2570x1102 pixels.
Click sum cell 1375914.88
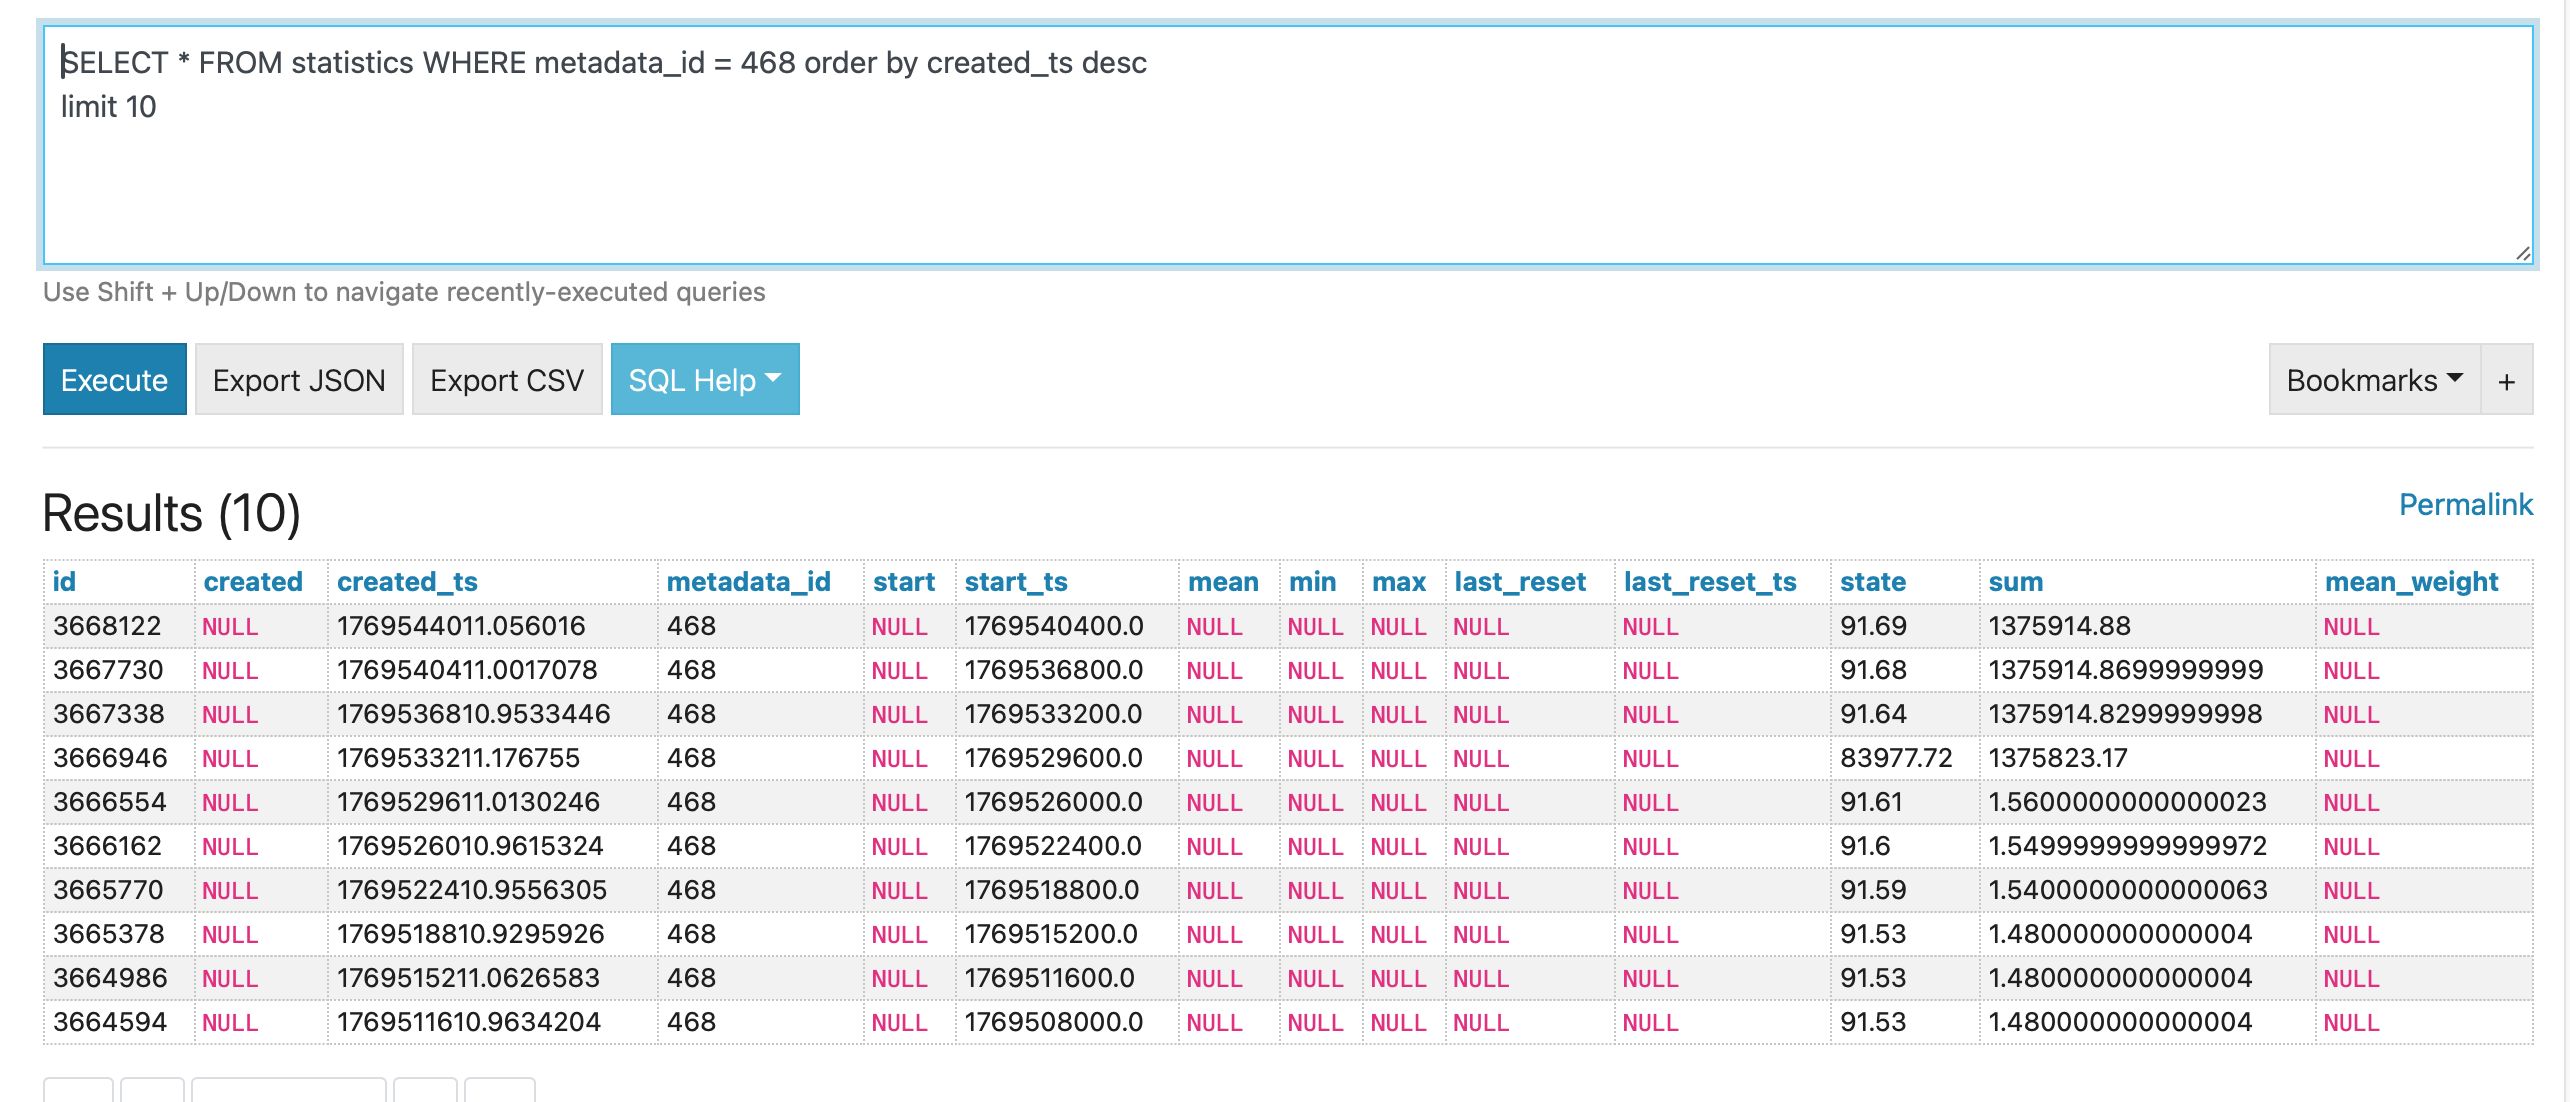[2059, 626]
